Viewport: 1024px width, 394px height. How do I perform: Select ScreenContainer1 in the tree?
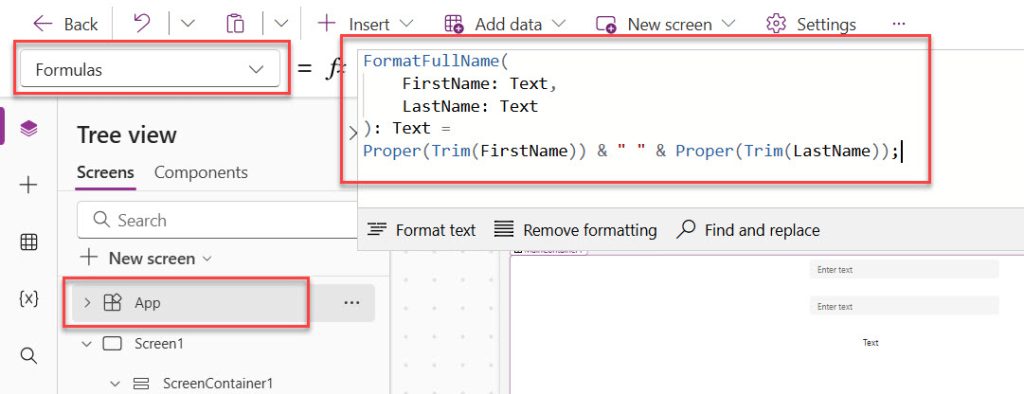pyautogui.click(x=217, y=384)
